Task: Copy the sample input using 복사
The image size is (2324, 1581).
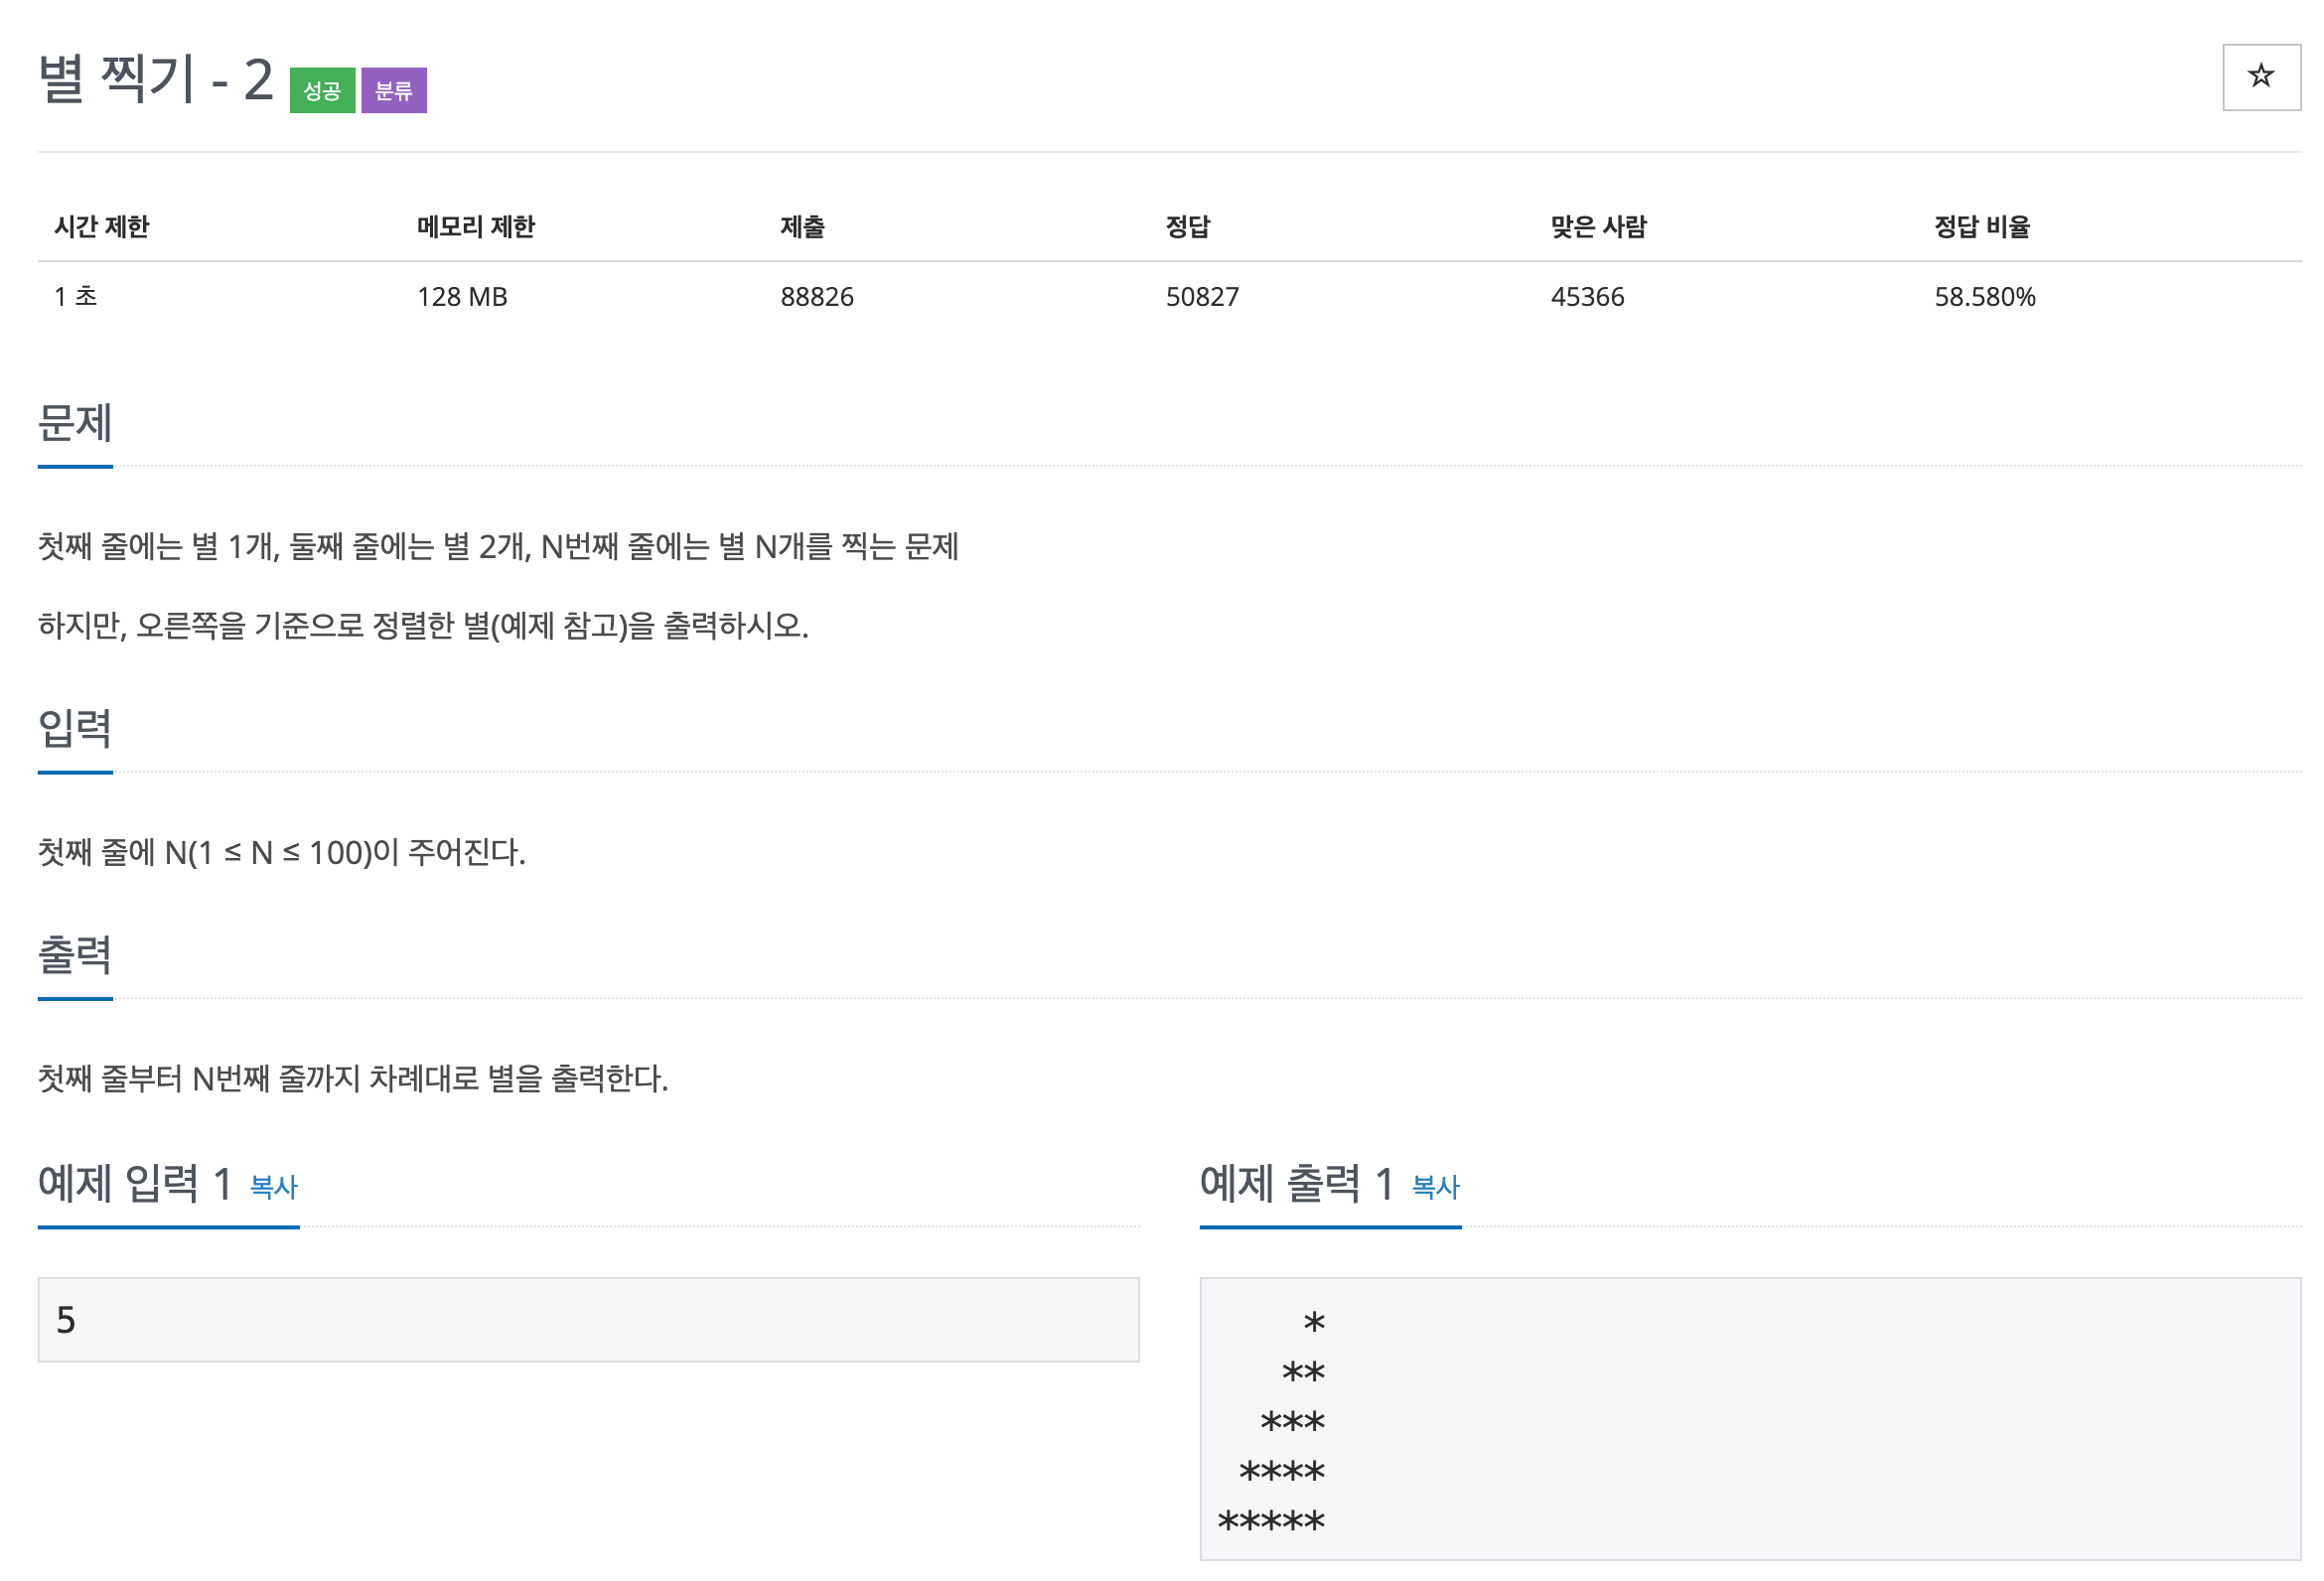Action: (274, 1188)
